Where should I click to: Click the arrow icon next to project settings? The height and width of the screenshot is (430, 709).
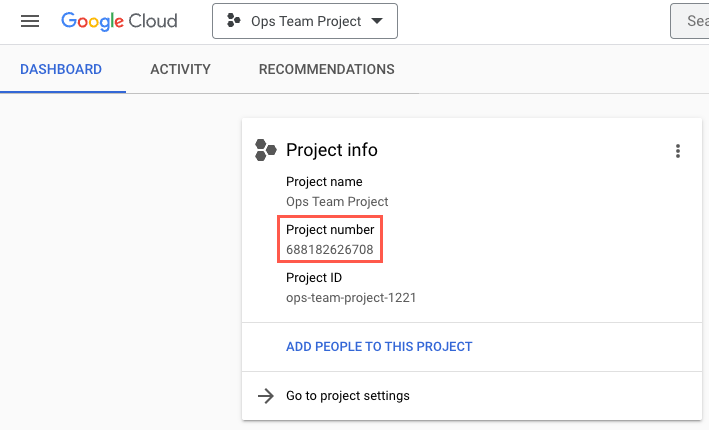pyautogui.click(x=266, y=396)
